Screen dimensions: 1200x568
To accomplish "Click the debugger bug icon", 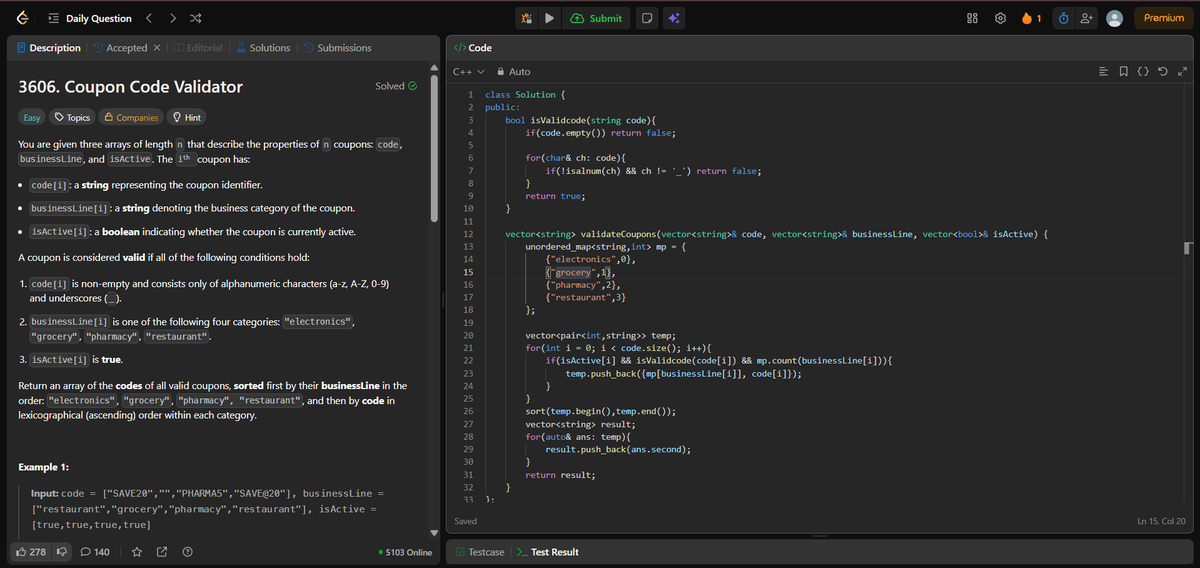I will click(527, 18).
